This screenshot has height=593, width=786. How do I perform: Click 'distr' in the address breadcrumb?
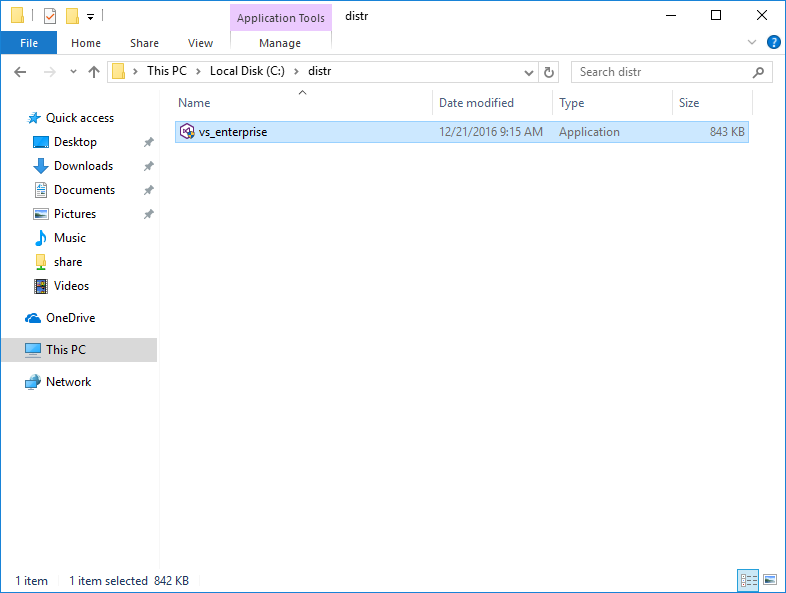pos(319,71)
